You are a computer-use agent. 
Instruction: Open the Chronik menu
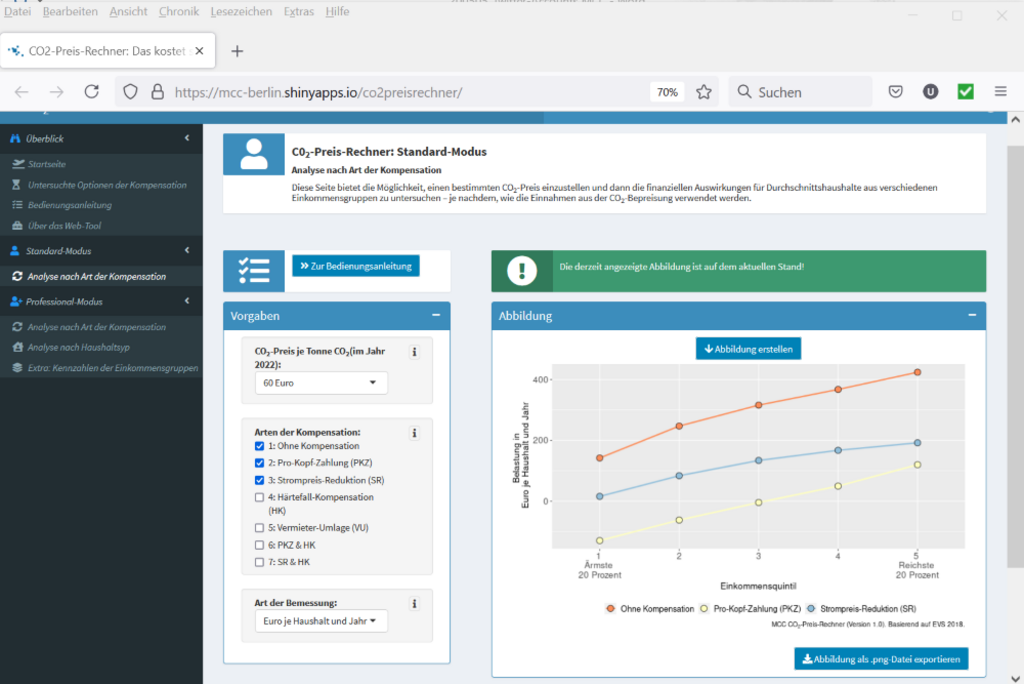[x=179, y=12]
